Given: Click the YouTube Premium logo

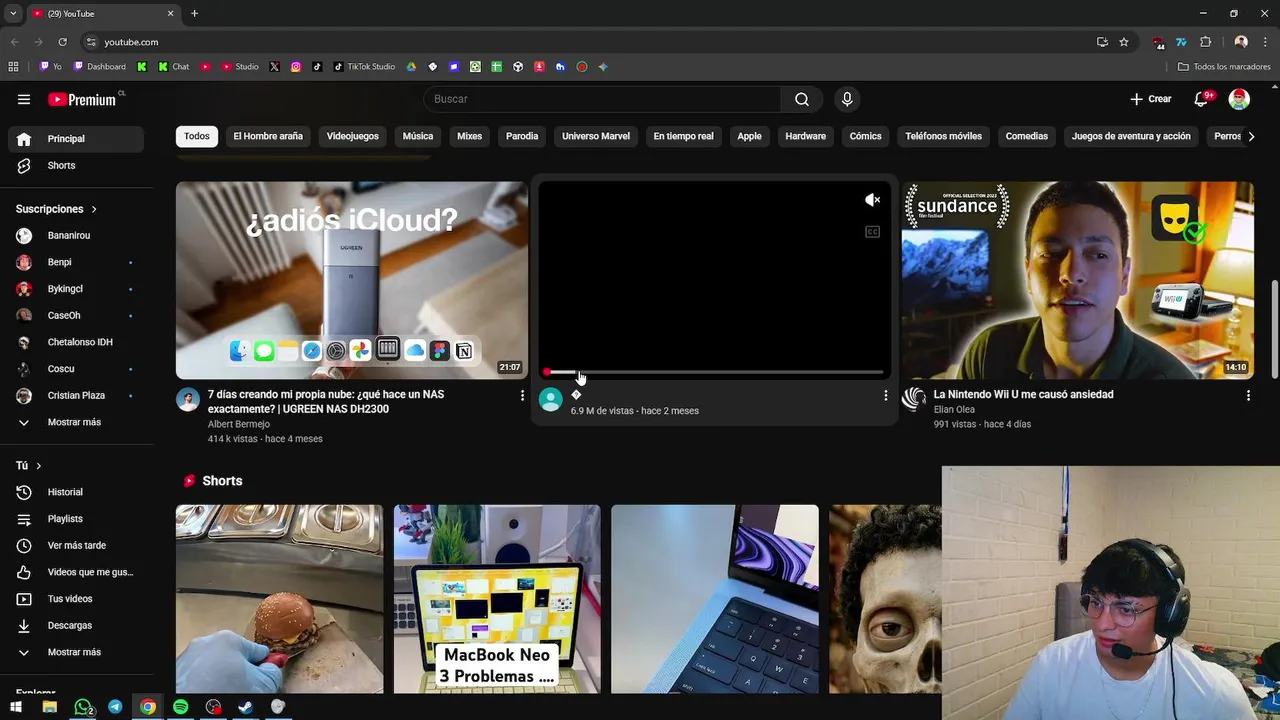Looking at the screenshot, I should (83, 99).
